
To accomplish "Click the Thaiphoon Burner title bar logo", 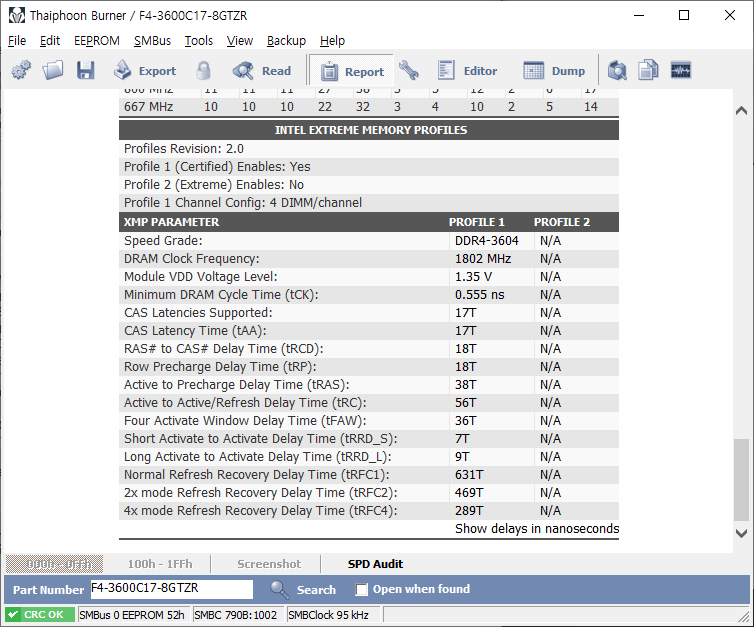I will click(17, 15).
